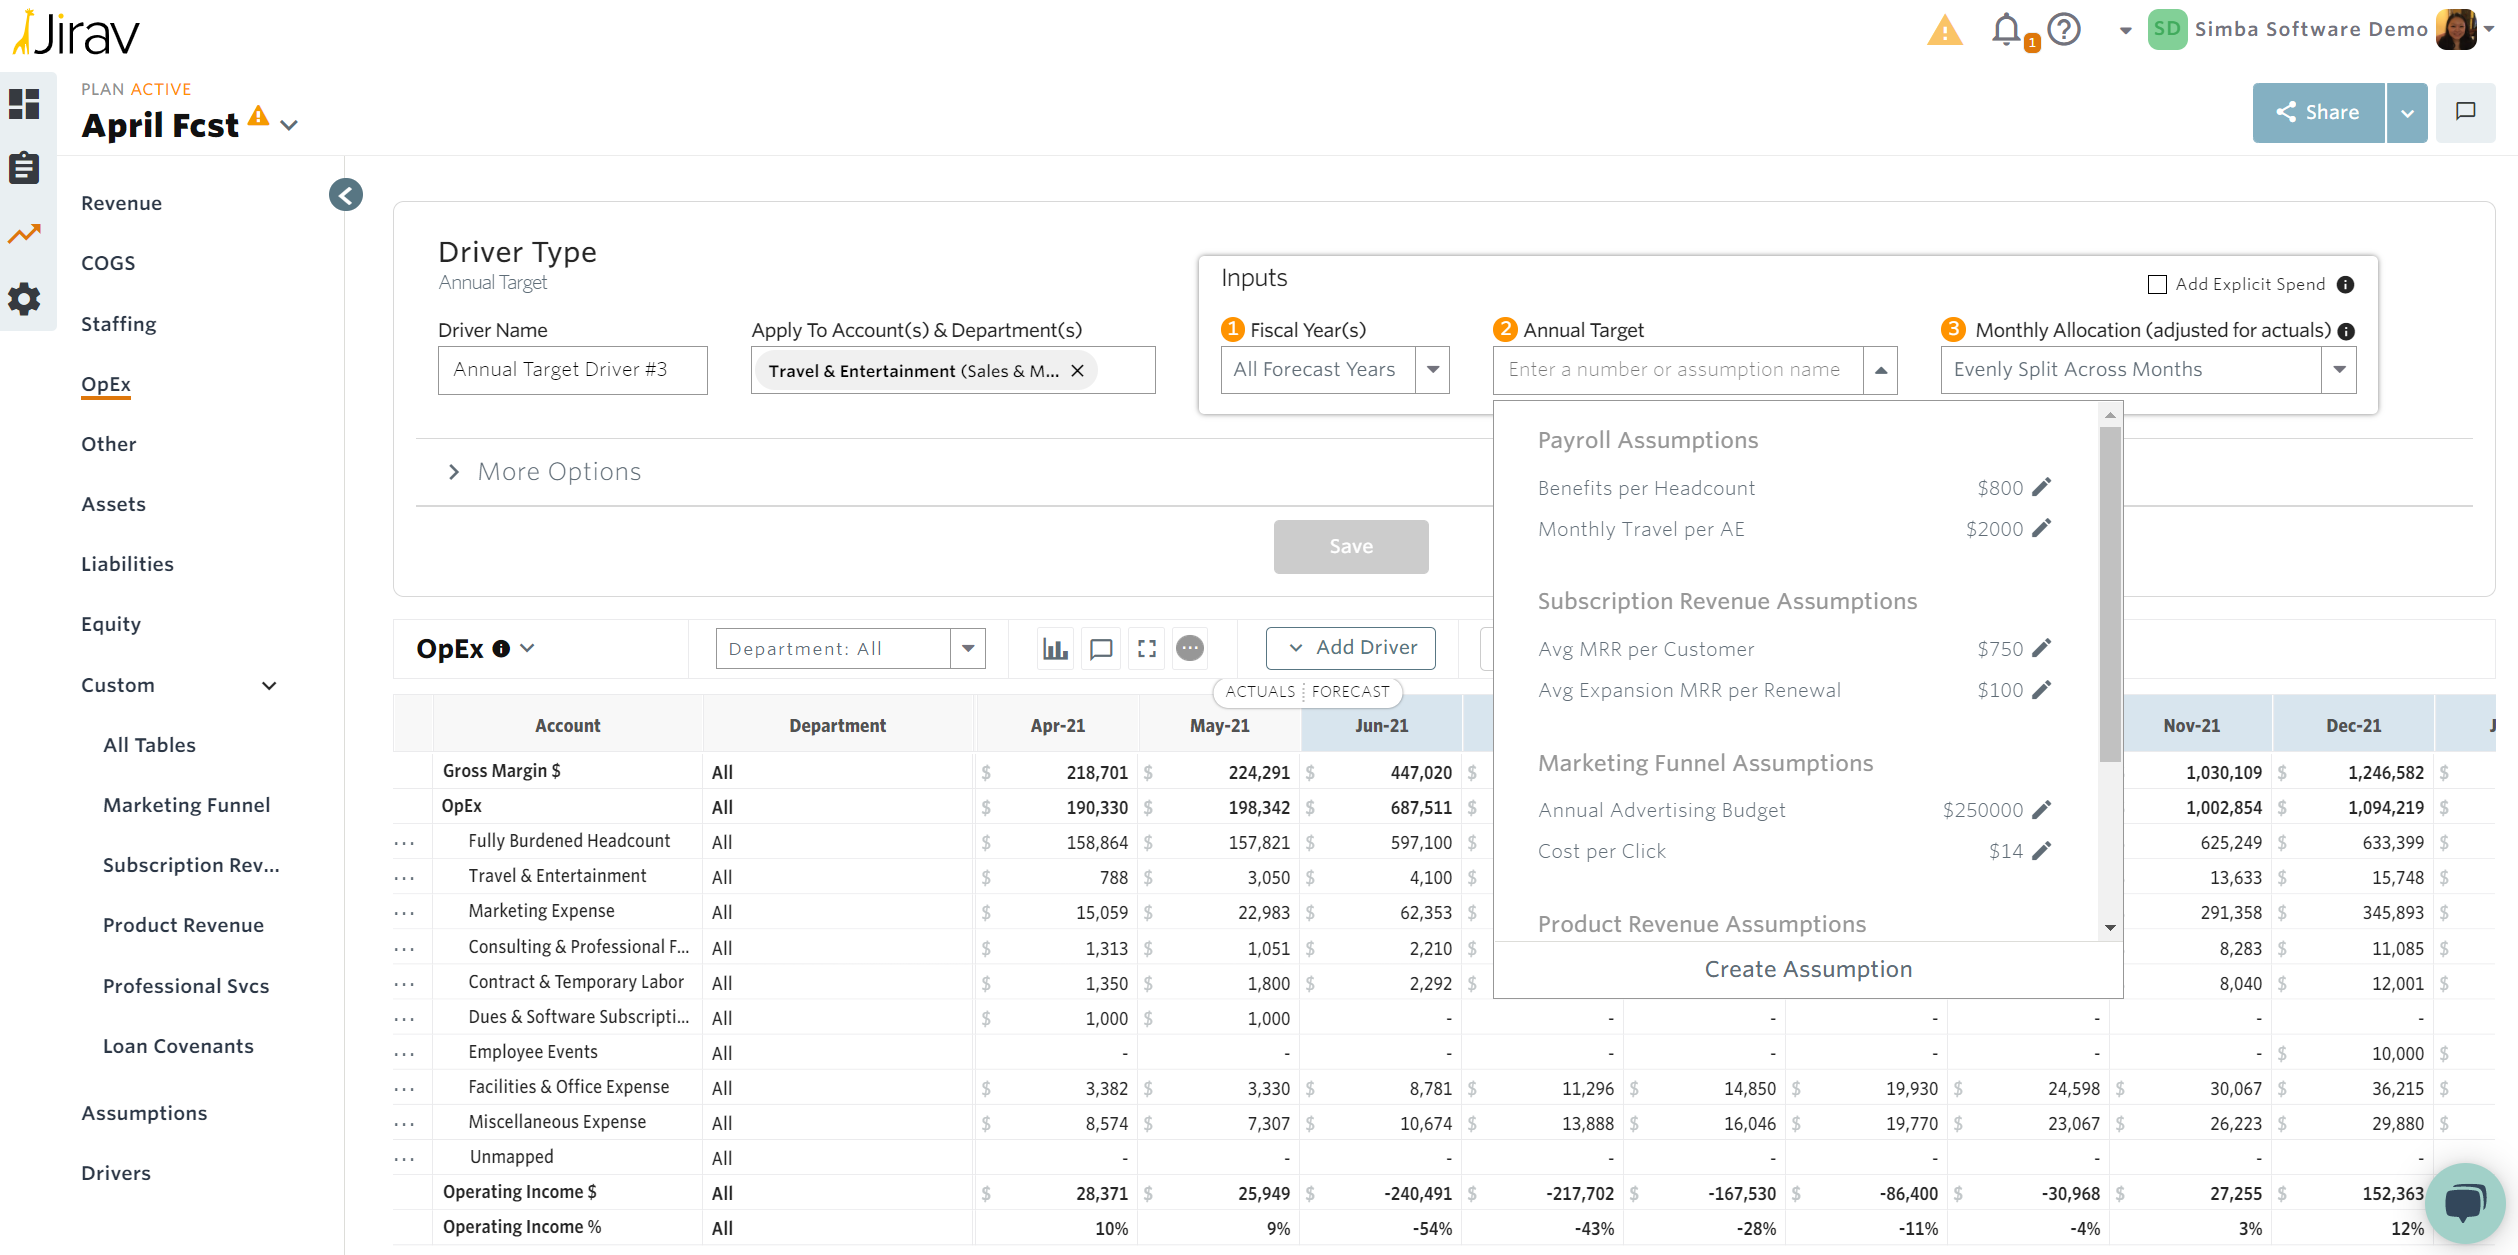The image size is (2518, 1255).
Task: Open the help question mark icon
Action: [2064, 30]
